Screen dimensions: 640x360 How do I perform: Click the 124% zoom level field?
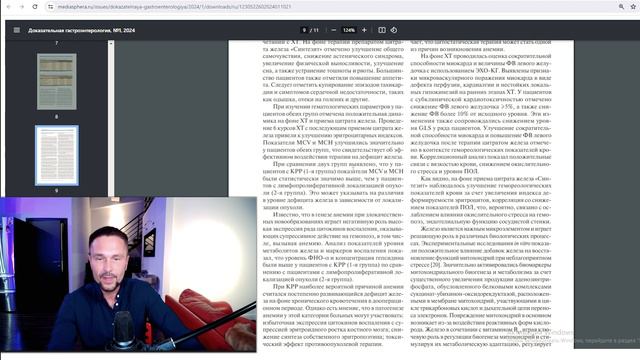[349, 30]
